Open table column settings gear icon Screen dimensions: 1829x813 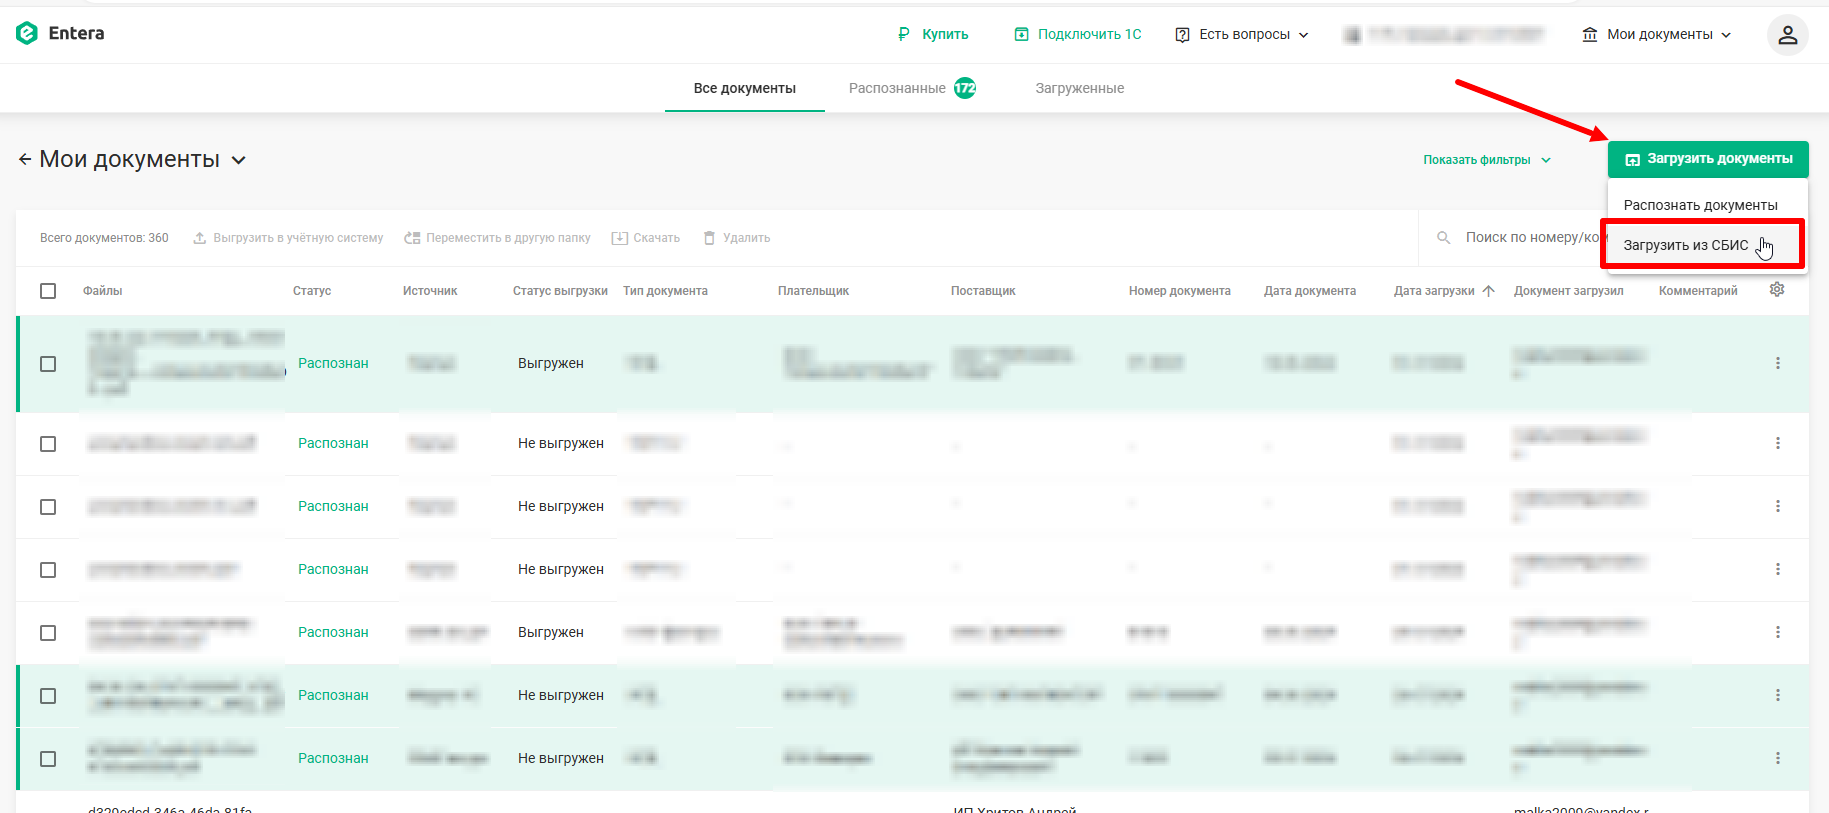pos(1777,289)
